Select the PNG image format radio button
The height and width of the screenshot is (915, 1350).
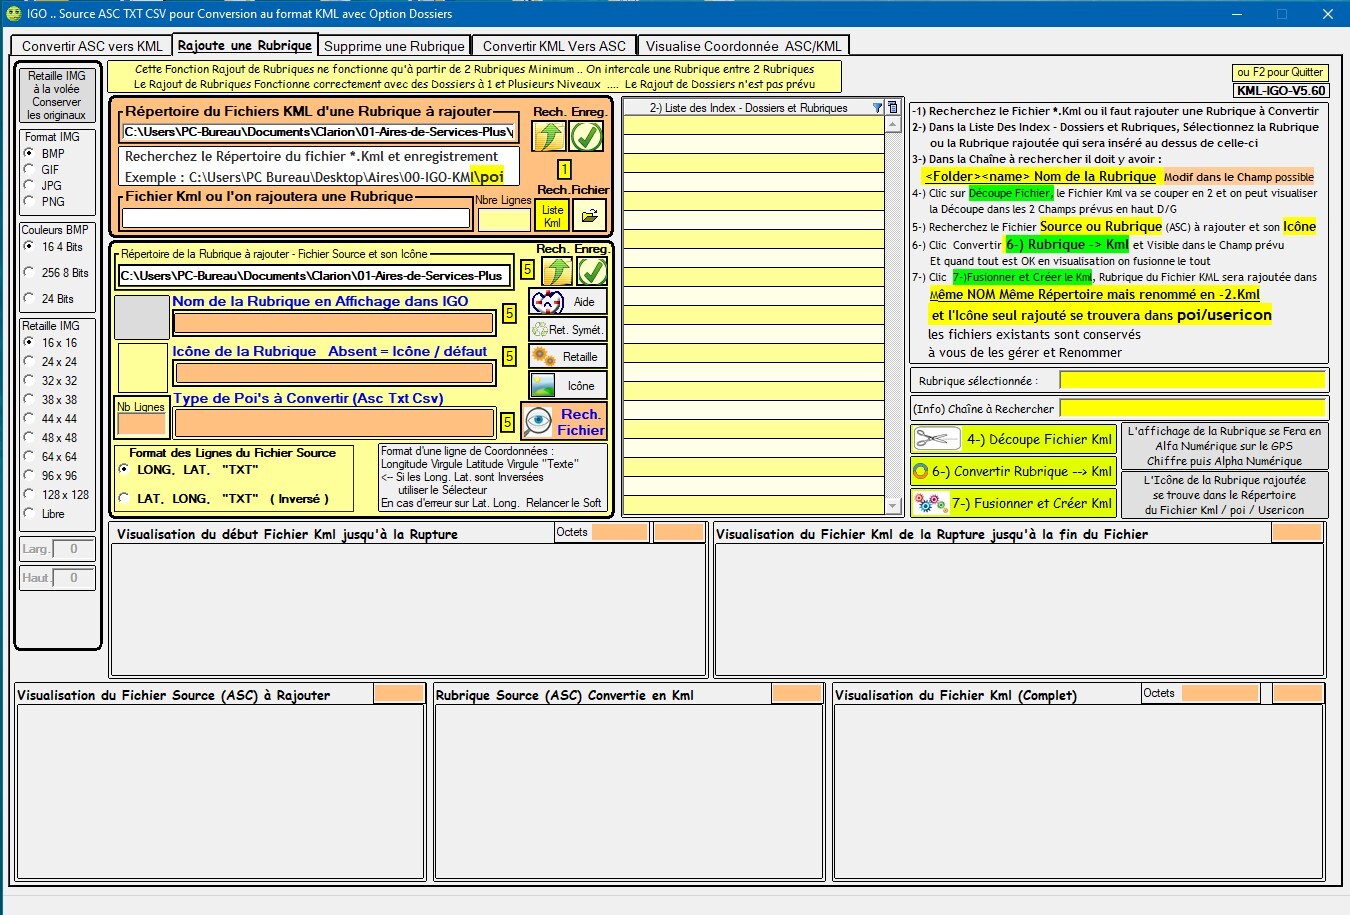point(29,201)
